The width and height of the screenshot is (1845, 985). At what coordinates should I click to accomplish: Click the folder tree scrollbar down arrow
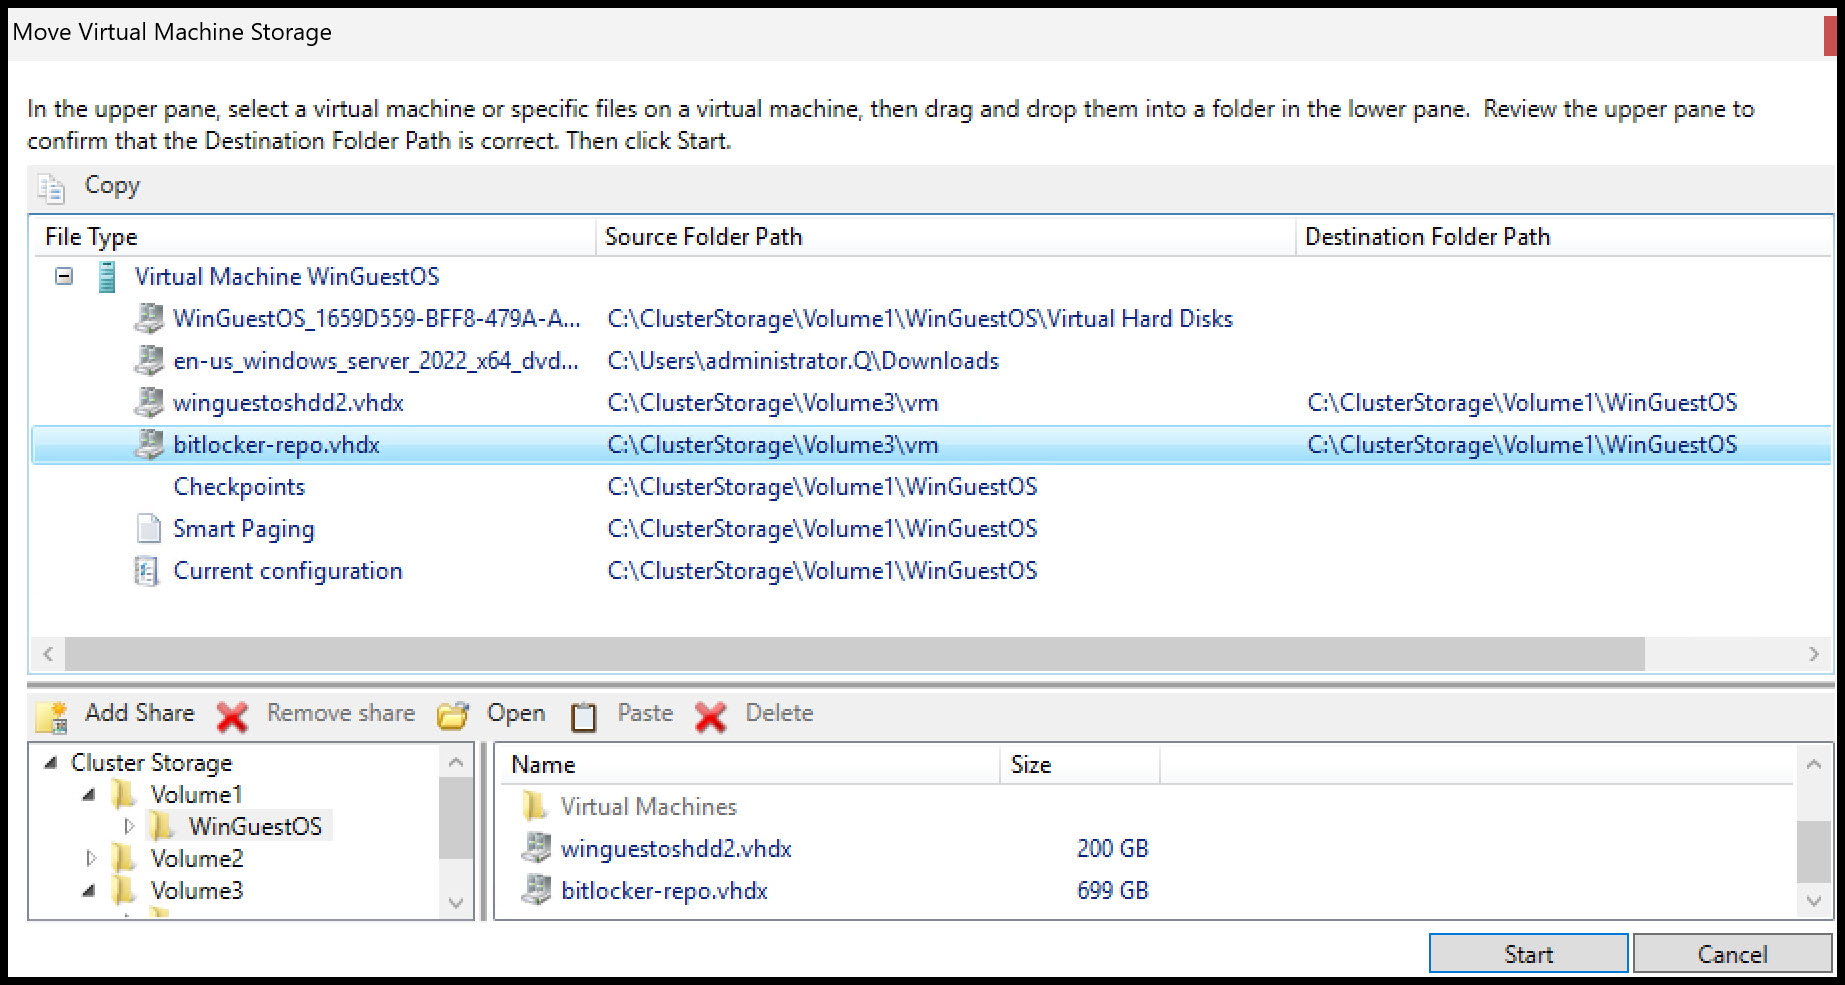(456, 902)
